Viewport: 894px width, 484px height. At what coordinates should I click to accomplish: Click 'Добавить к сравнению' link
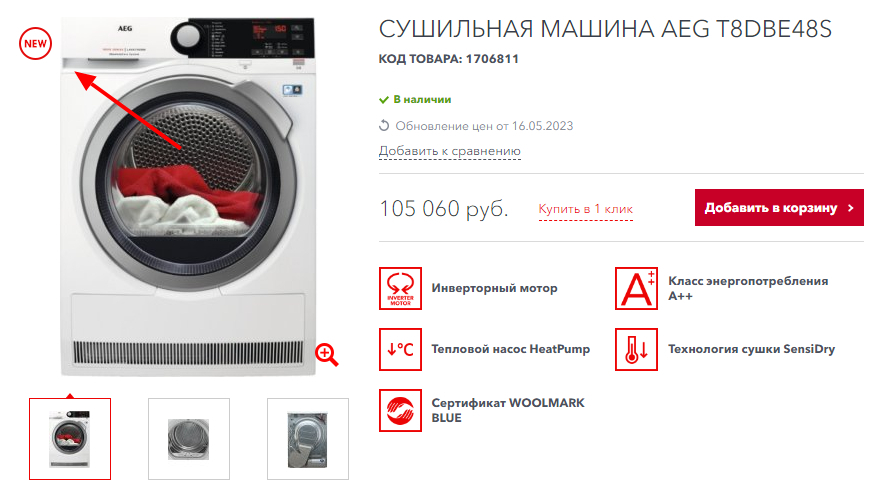click(449, 151)
